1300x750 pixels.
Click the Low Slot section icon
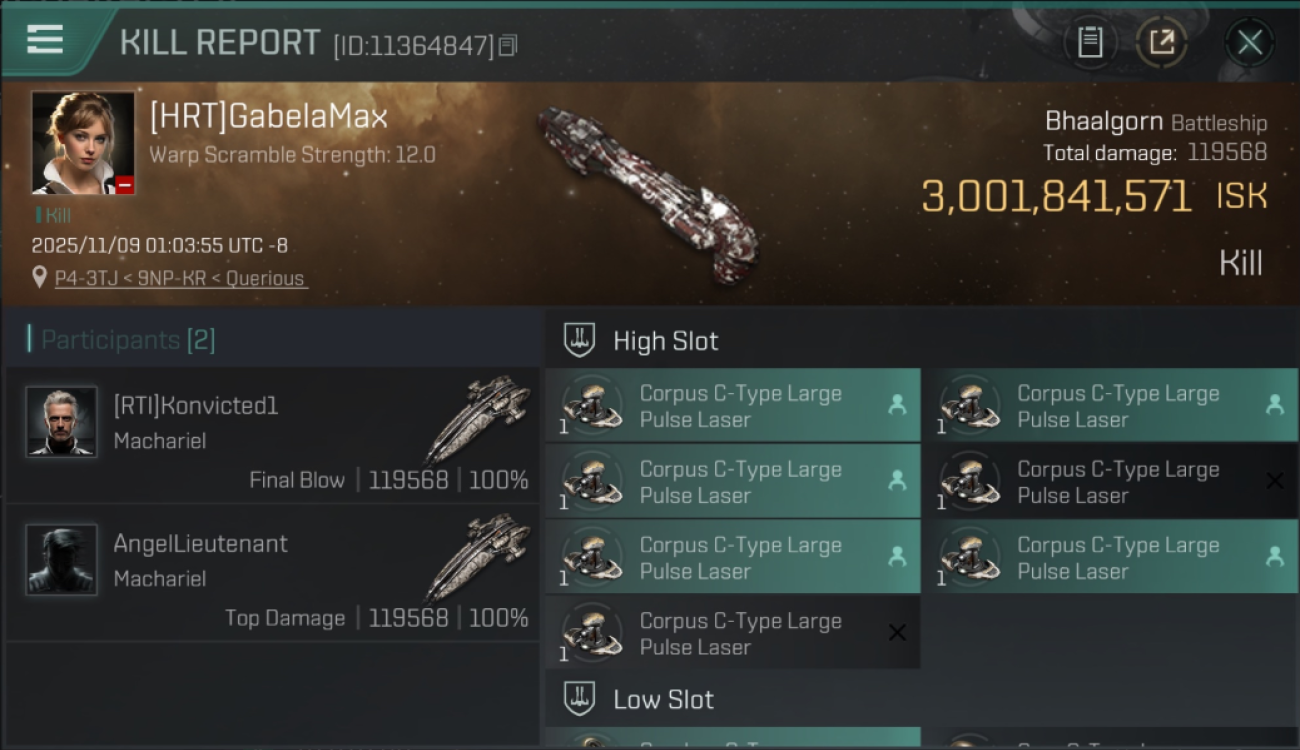[580, 699]
